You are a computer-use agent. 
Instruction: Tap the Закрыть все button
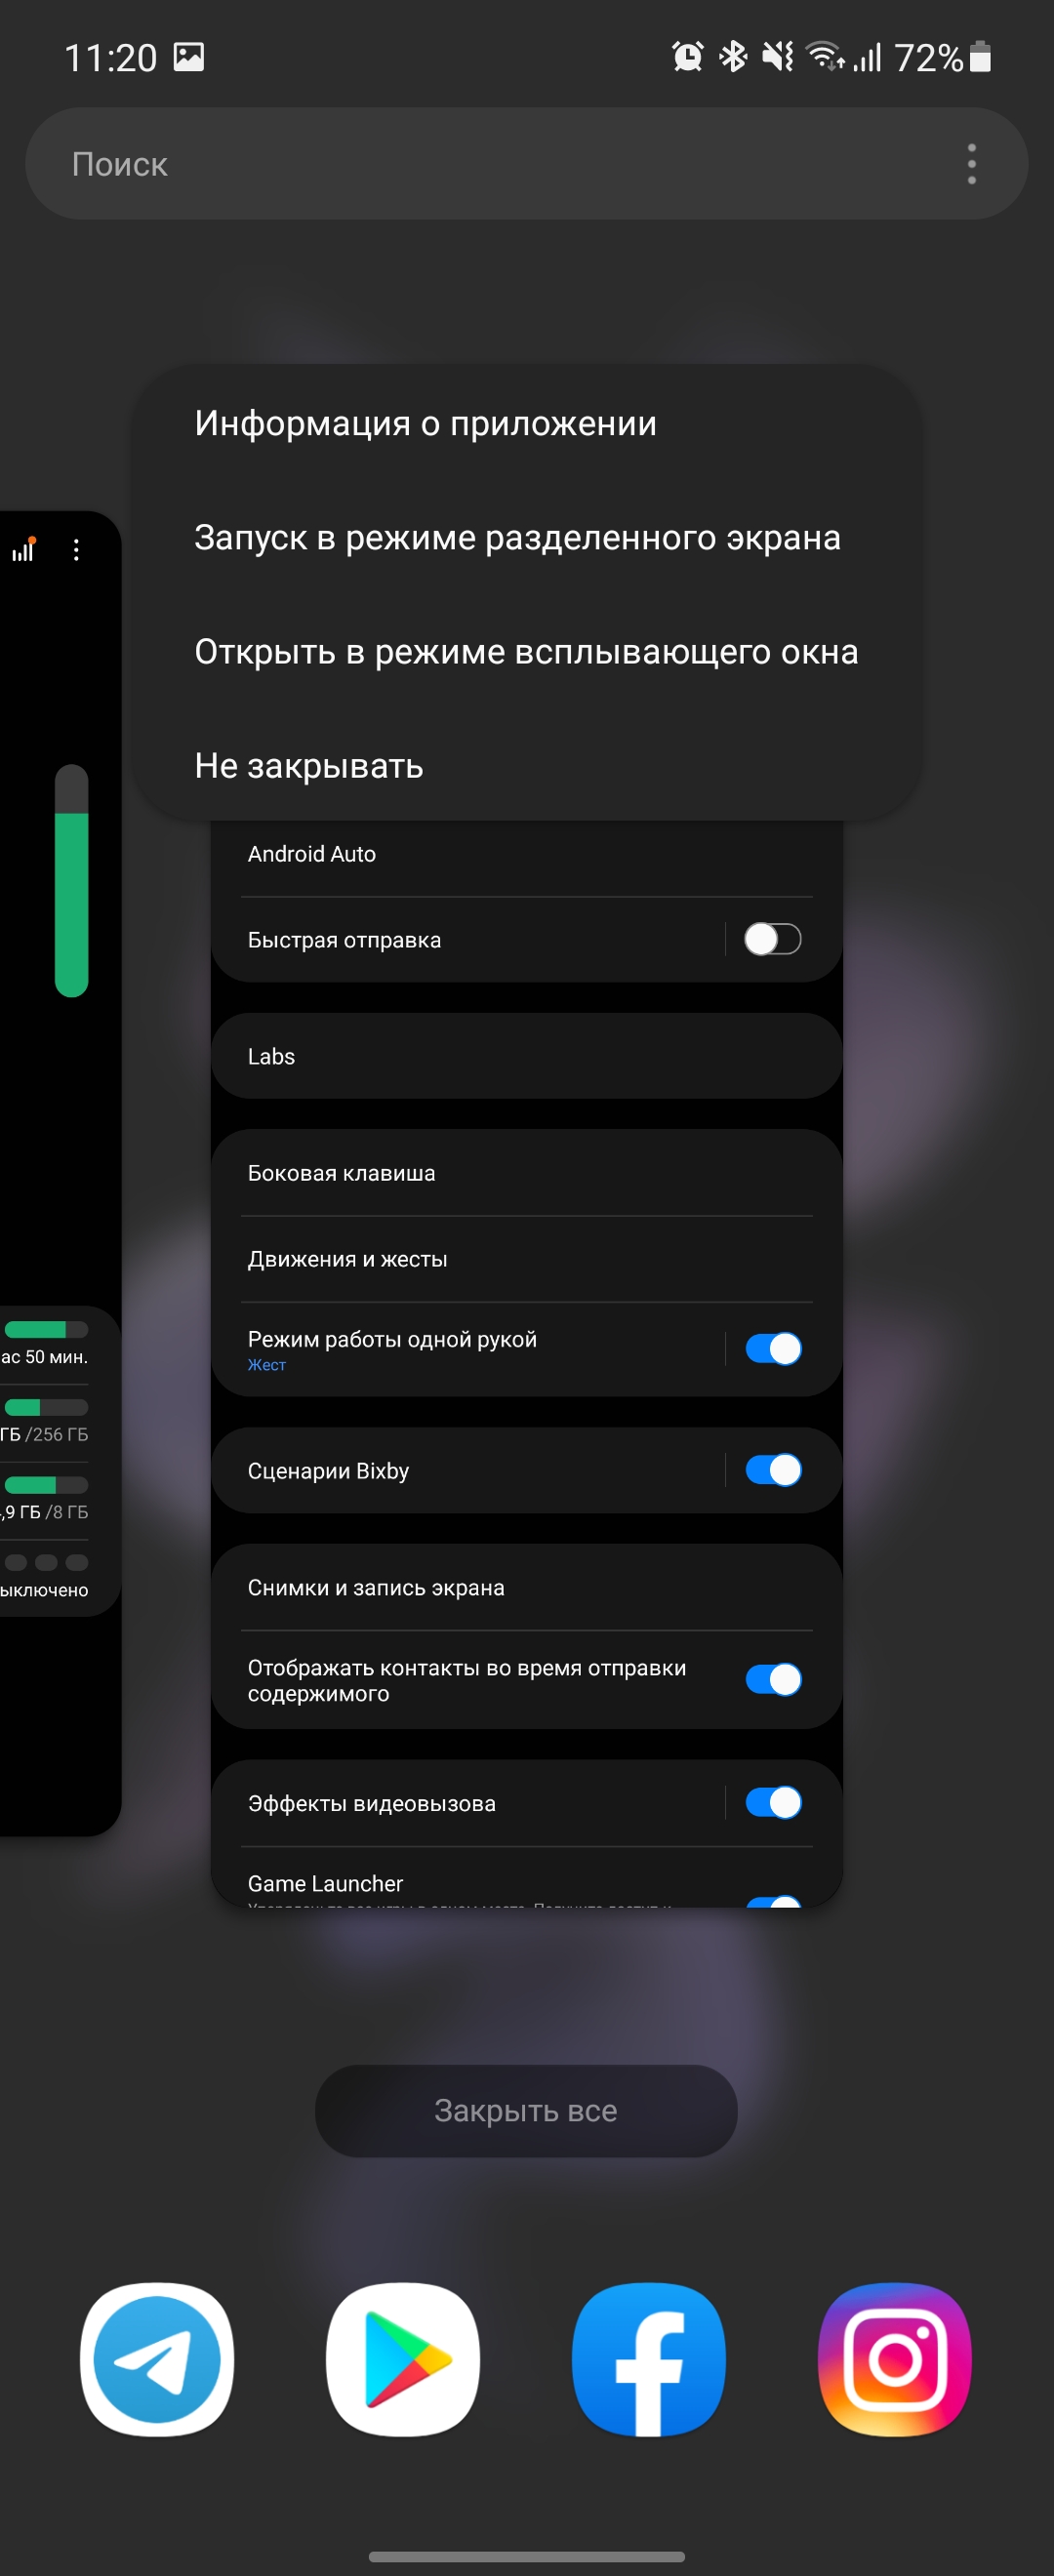tap(526, 2110)
